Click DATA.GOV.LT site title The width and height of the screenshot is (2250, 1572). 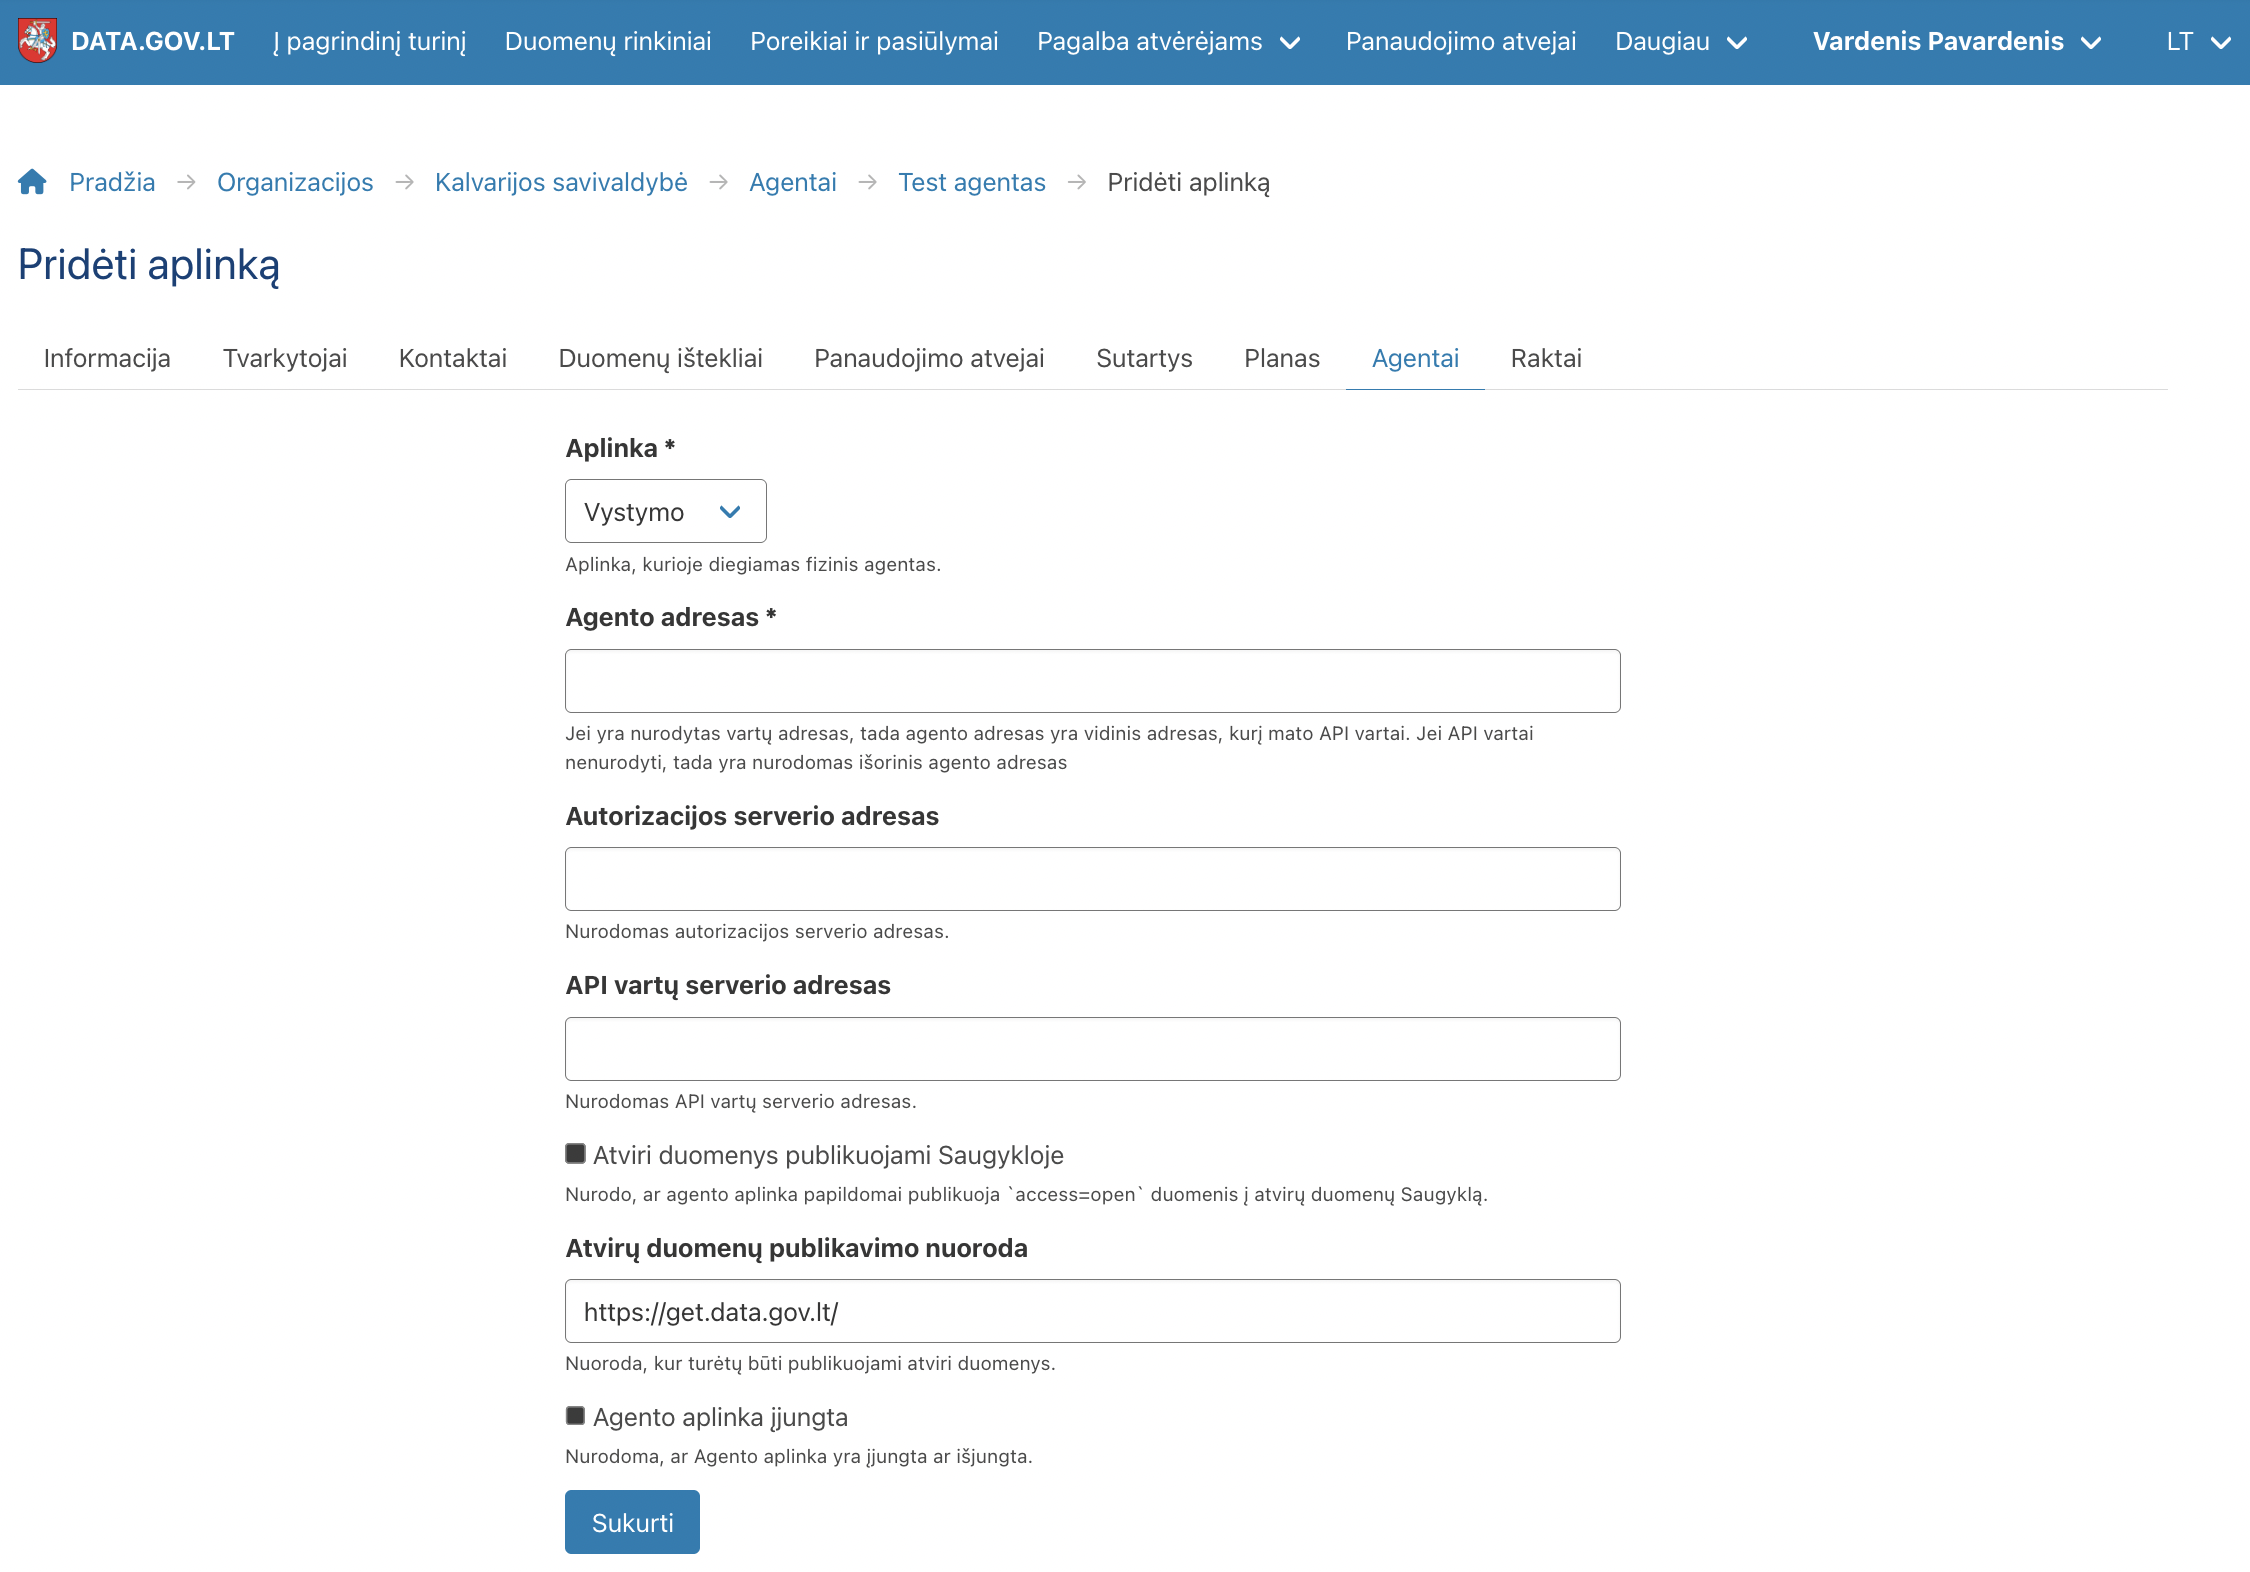click(x=153, y=41)
